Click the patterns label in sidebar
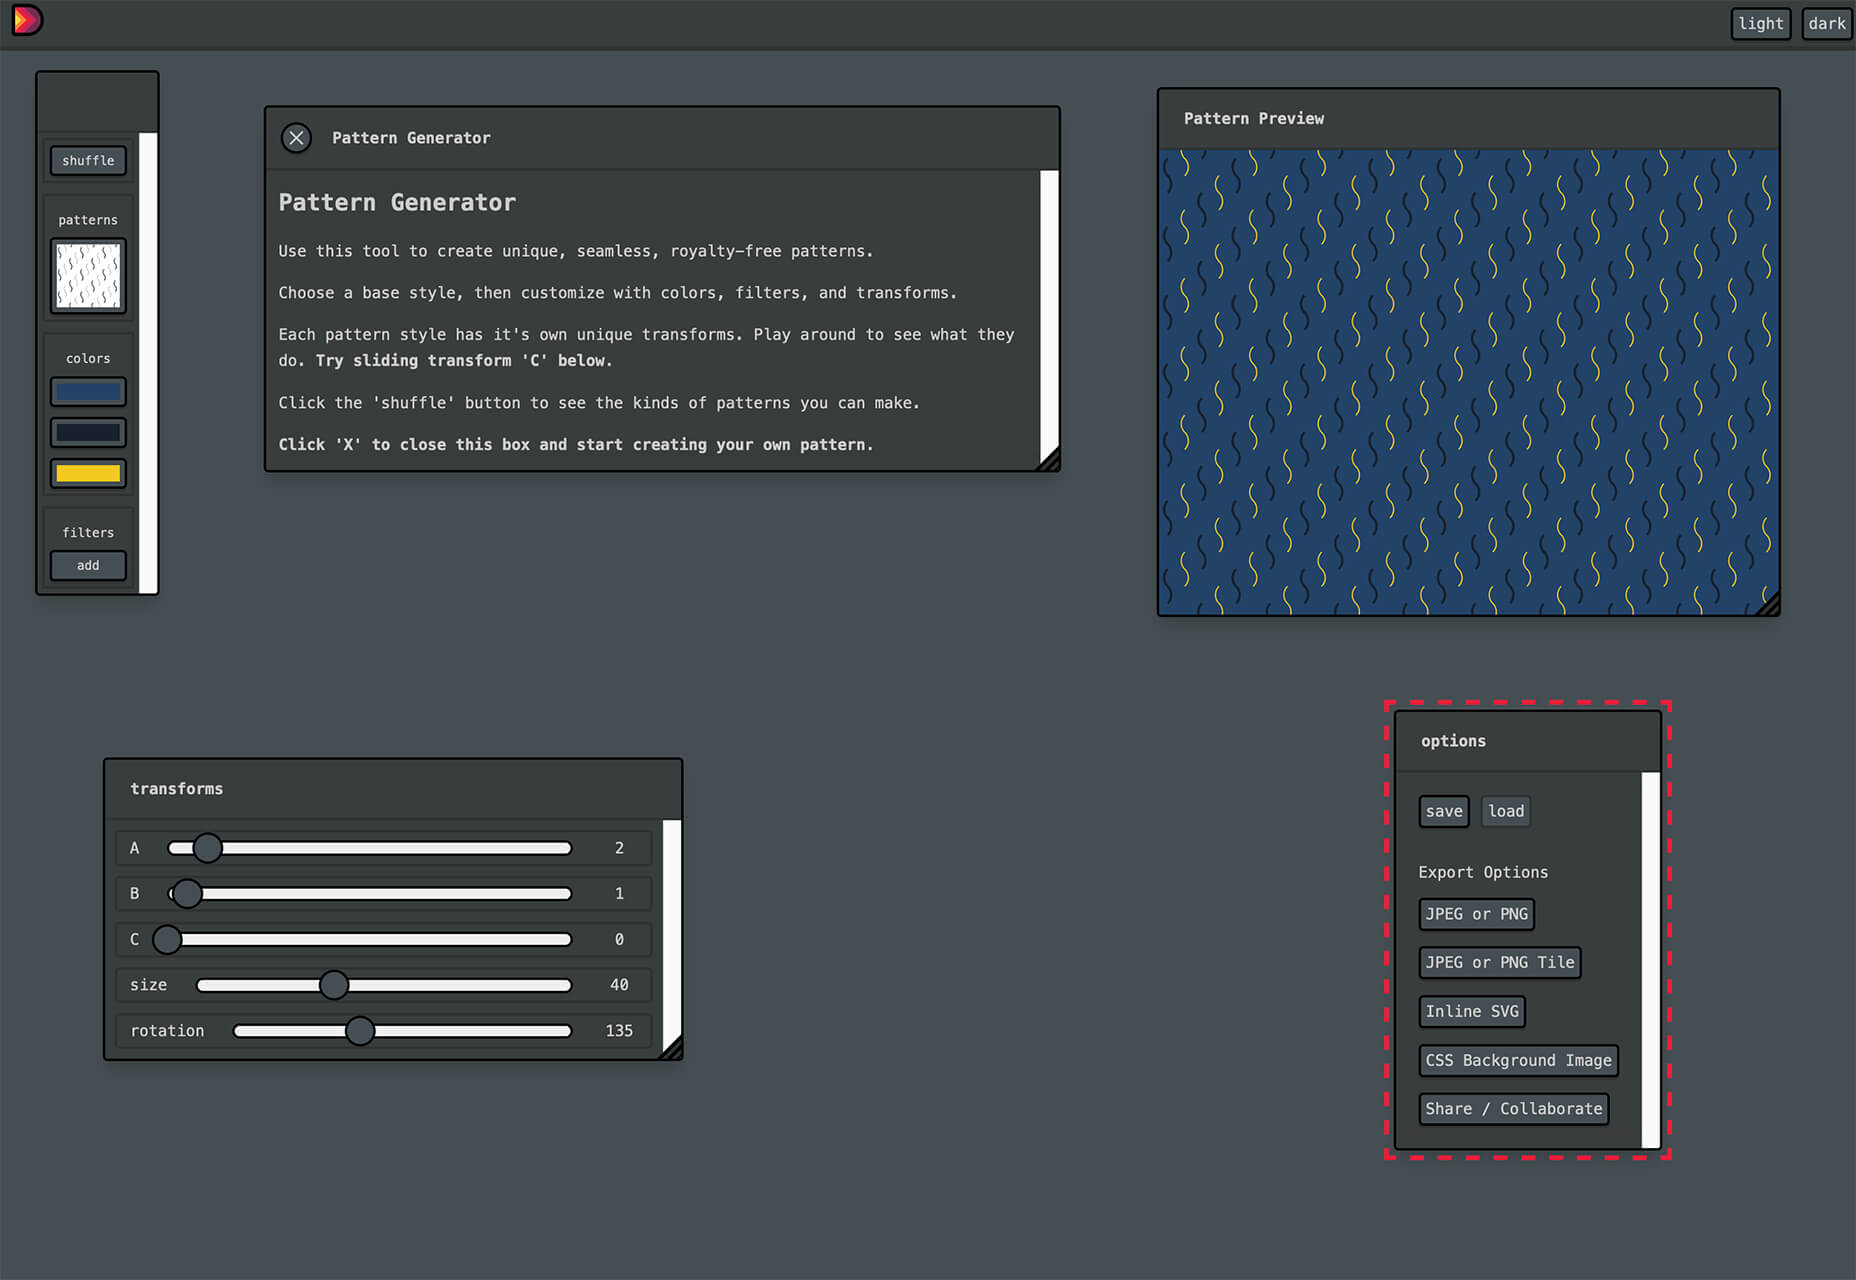Image resolution: width=1856 pixels, height=1280 pixels. click(88, 220)
